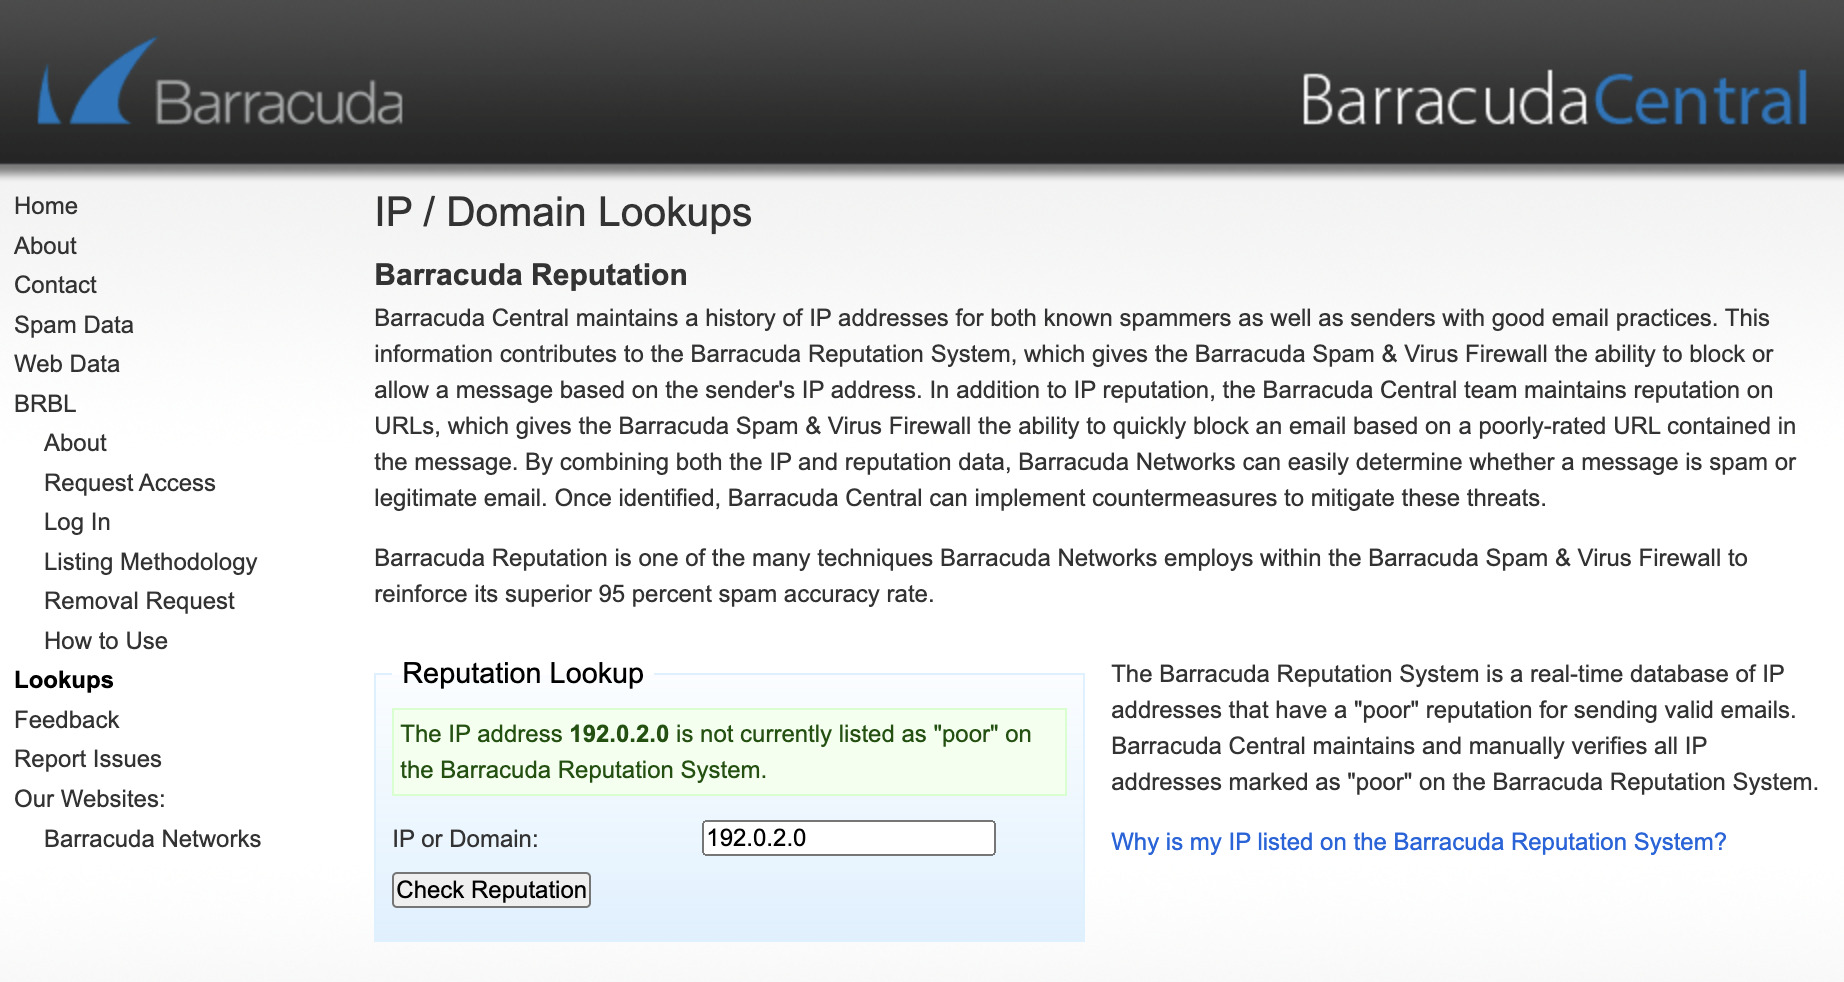Image resolution: width=1844 pixels, height=982 pixels.
Task: Click inside the IP or Domain input field
Action: (848, 838)
